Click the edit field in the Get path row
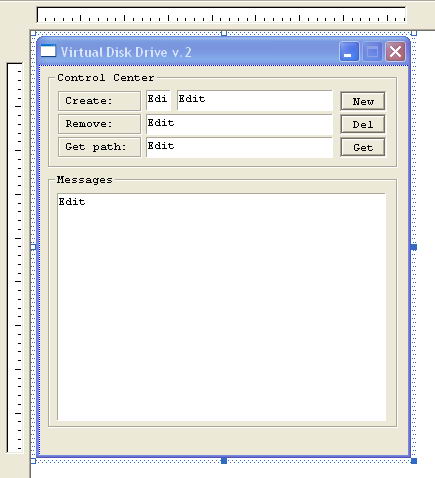Viewport: 435px width, 478px height. pyautogui.click(x=239, y=147)
